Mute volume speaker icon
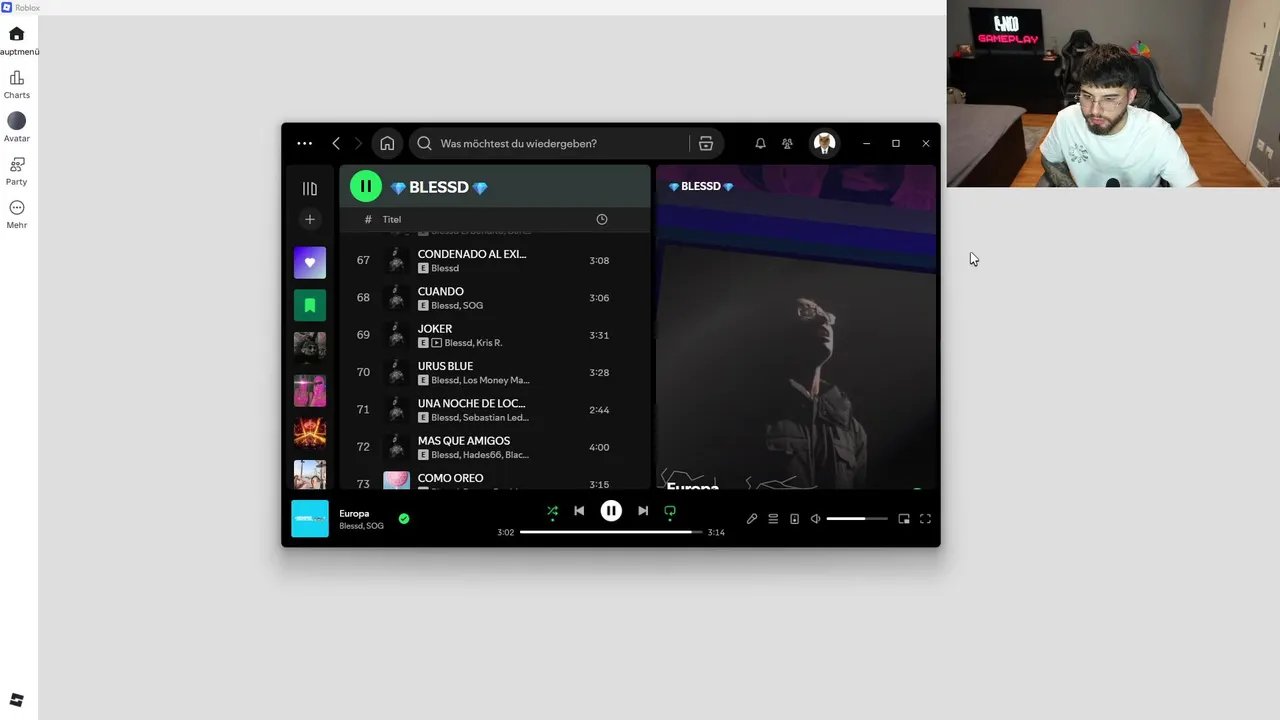 [x=815, y=519]
